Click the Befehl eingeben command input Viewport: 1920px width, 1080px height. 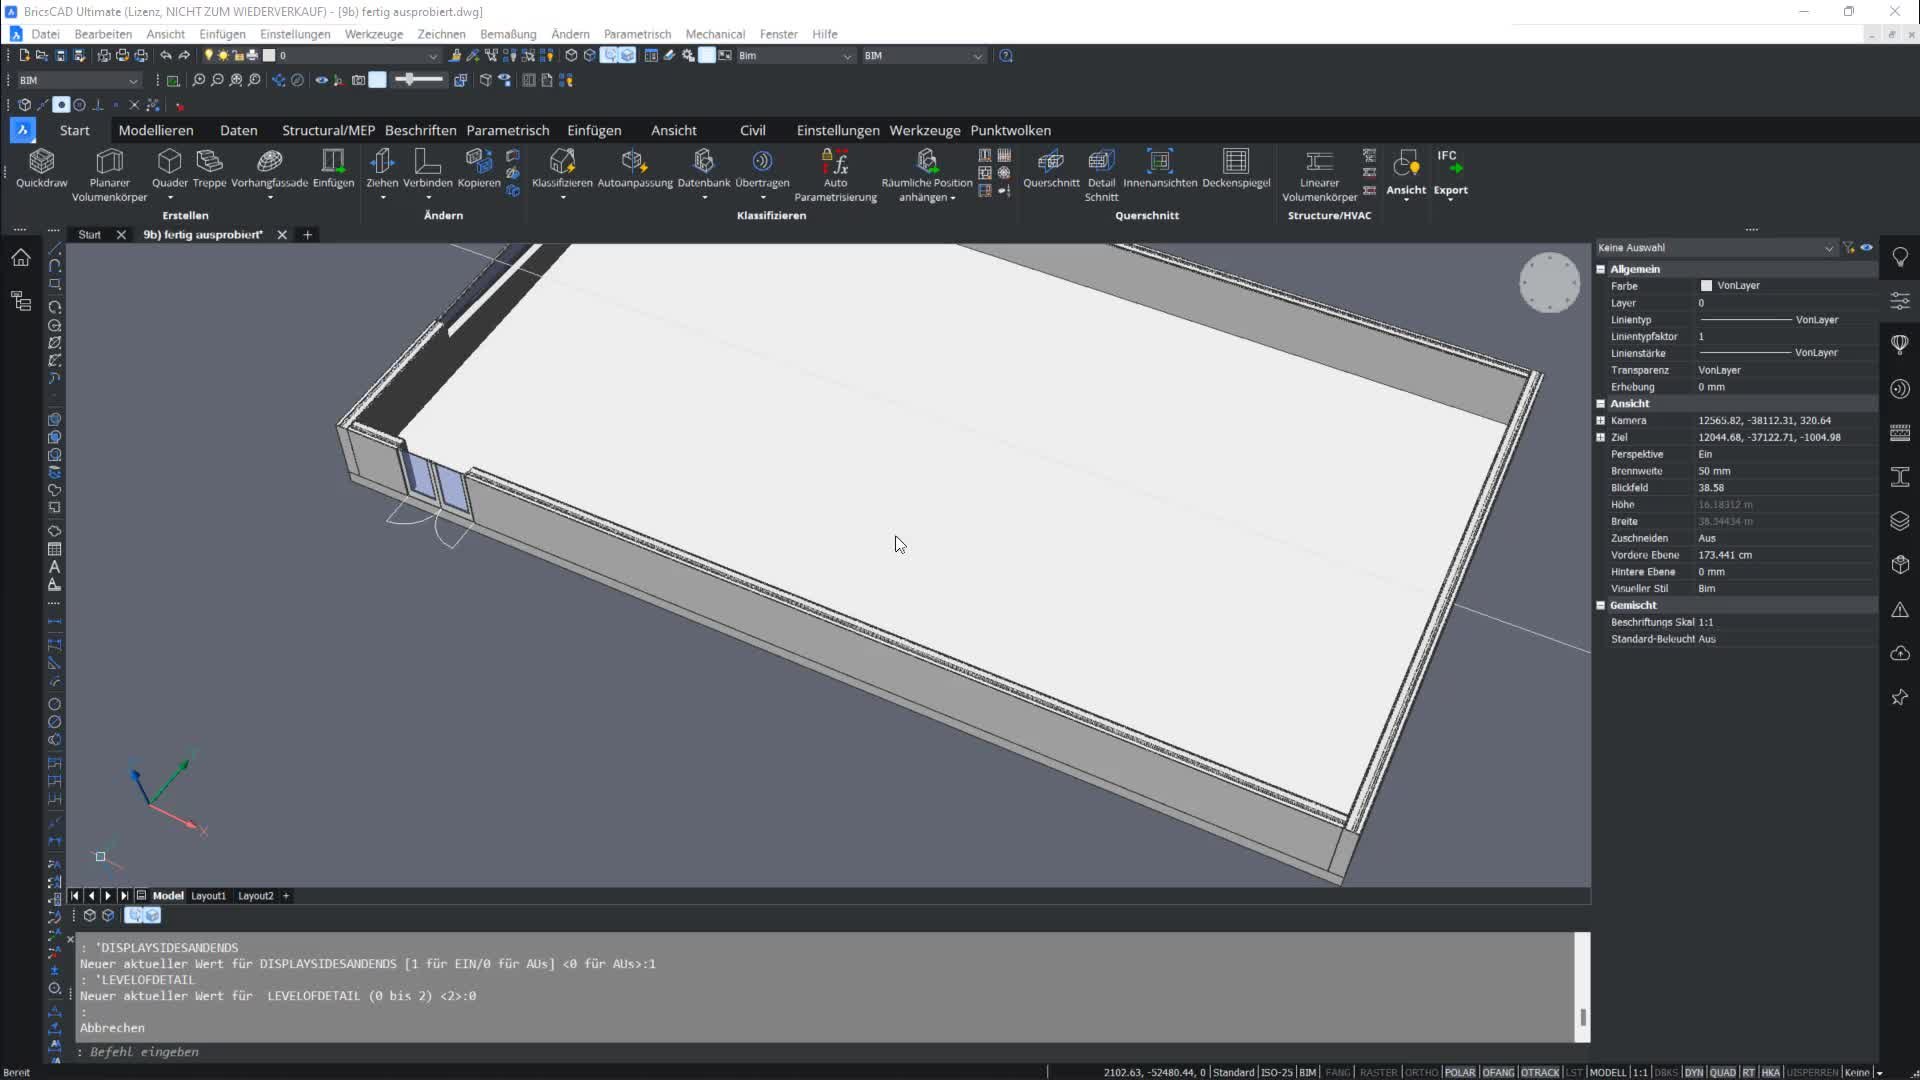824,1052
